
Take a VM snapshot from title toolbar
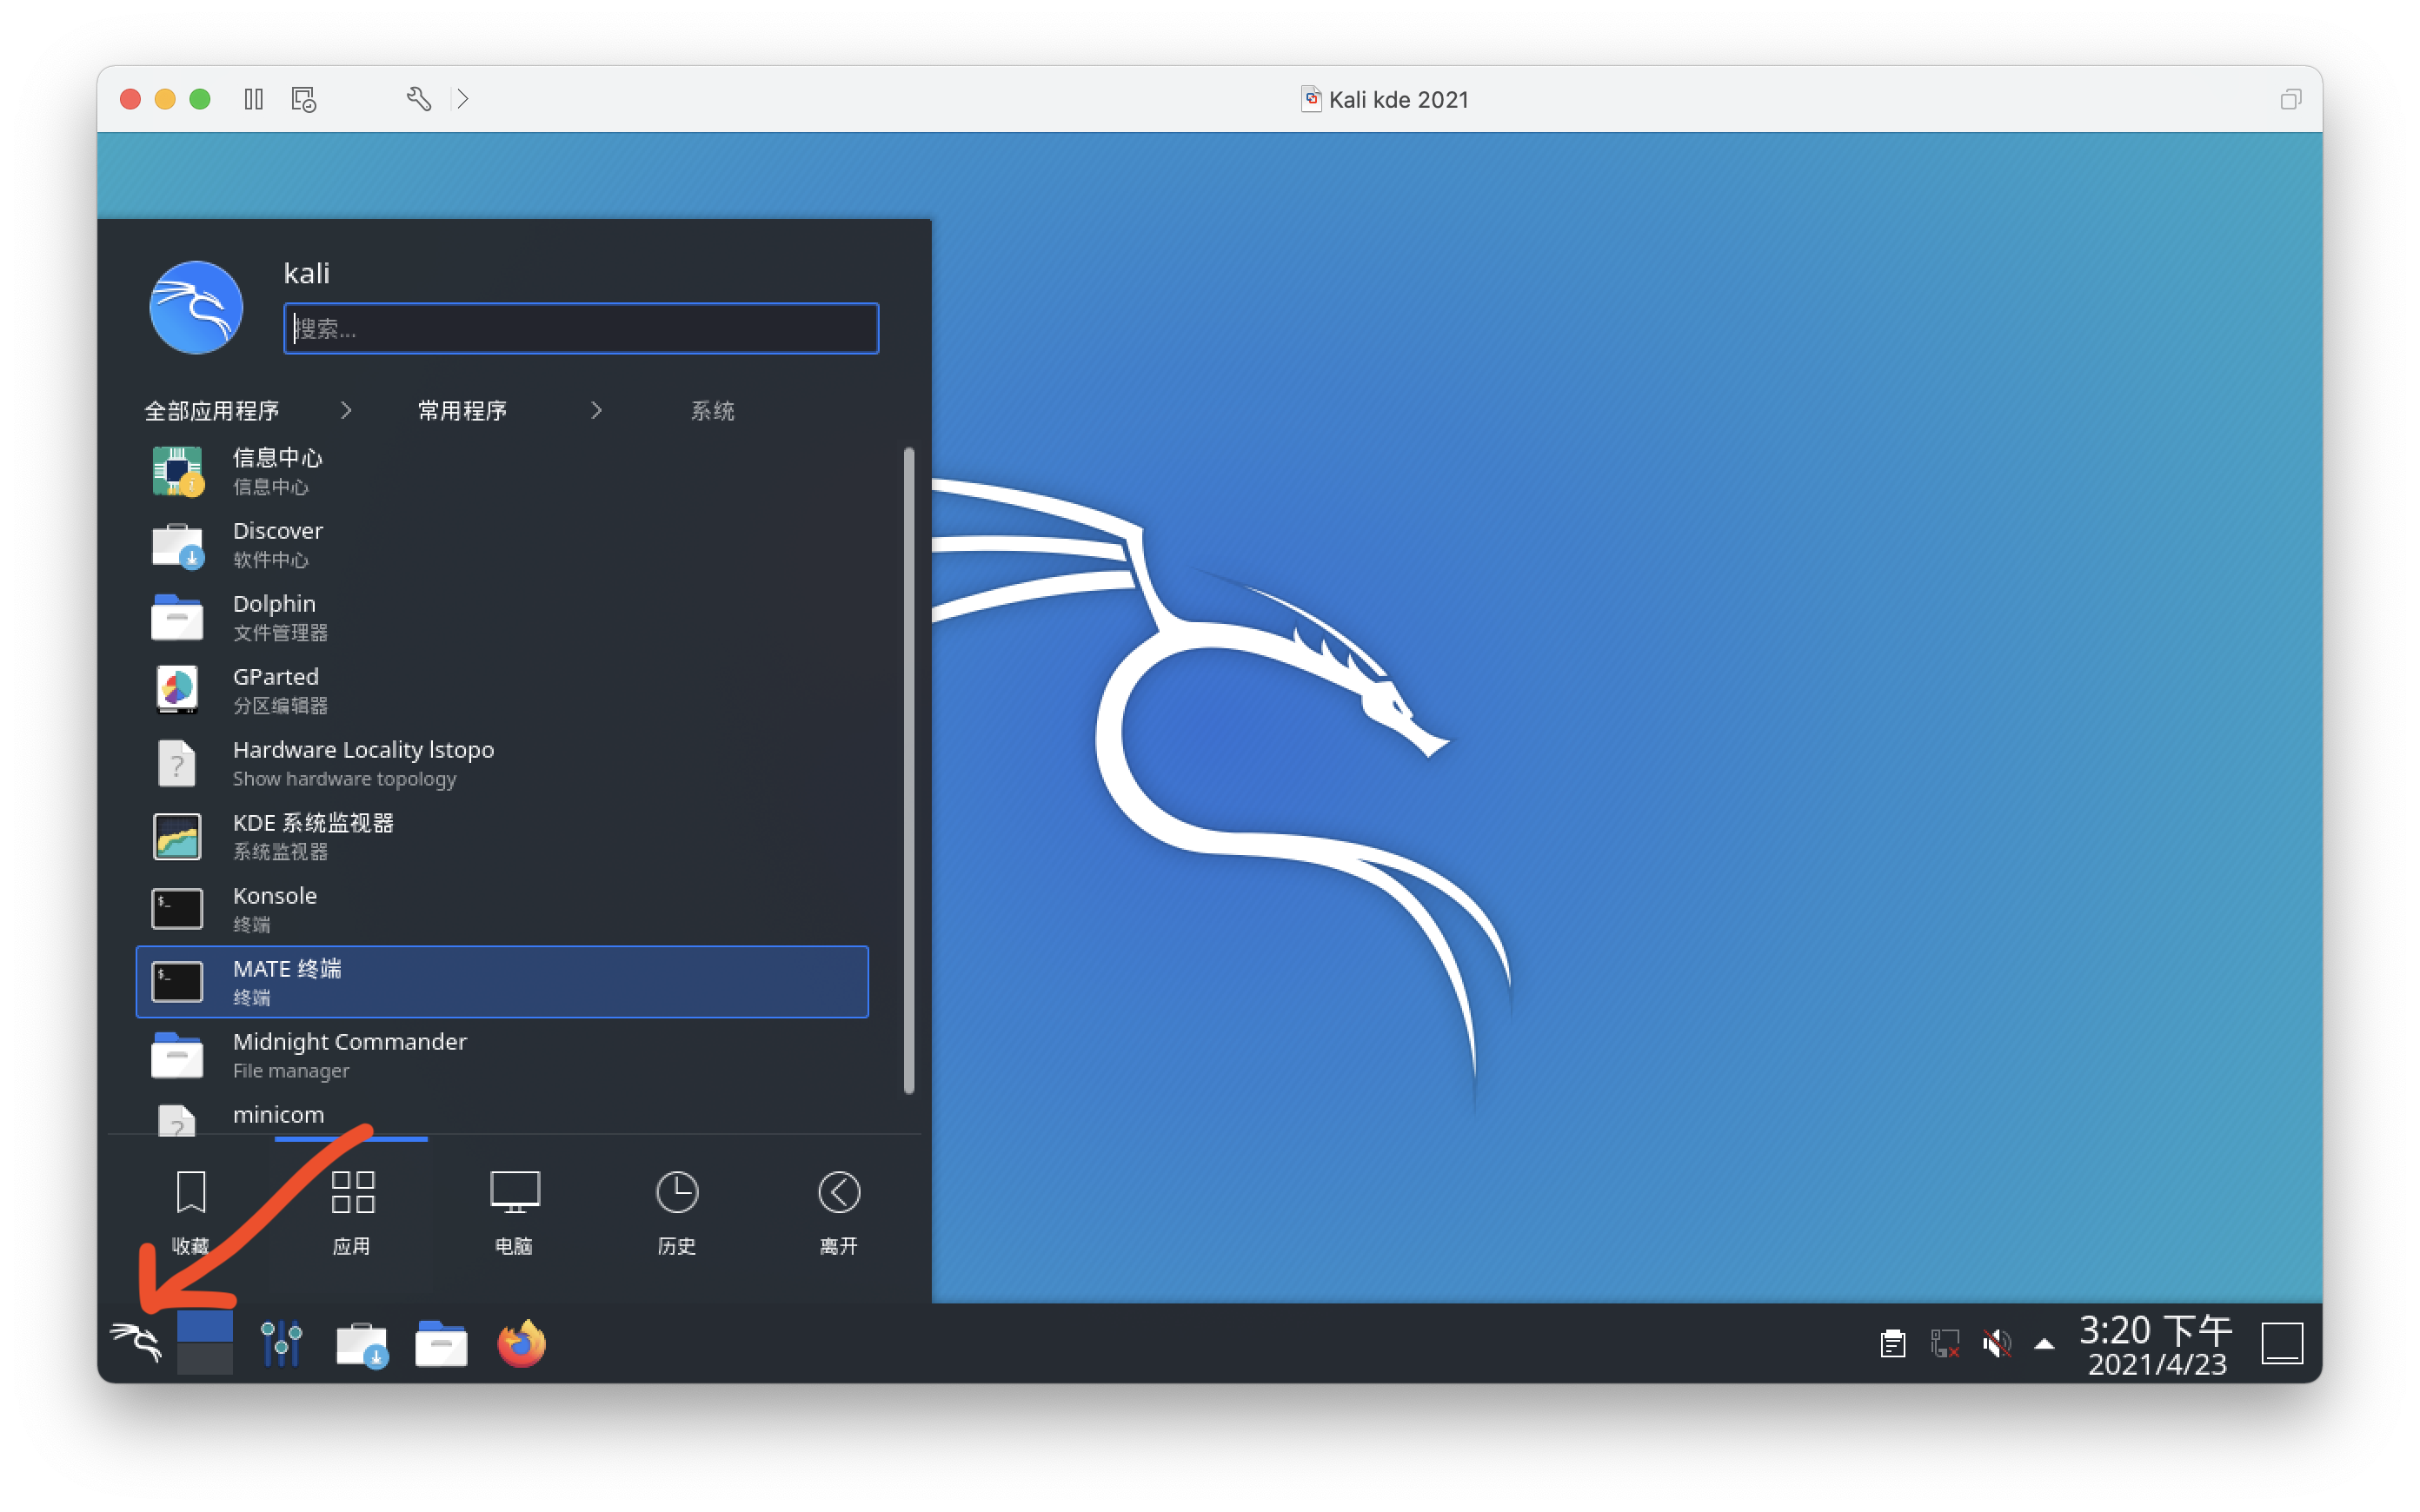point(304,99)
